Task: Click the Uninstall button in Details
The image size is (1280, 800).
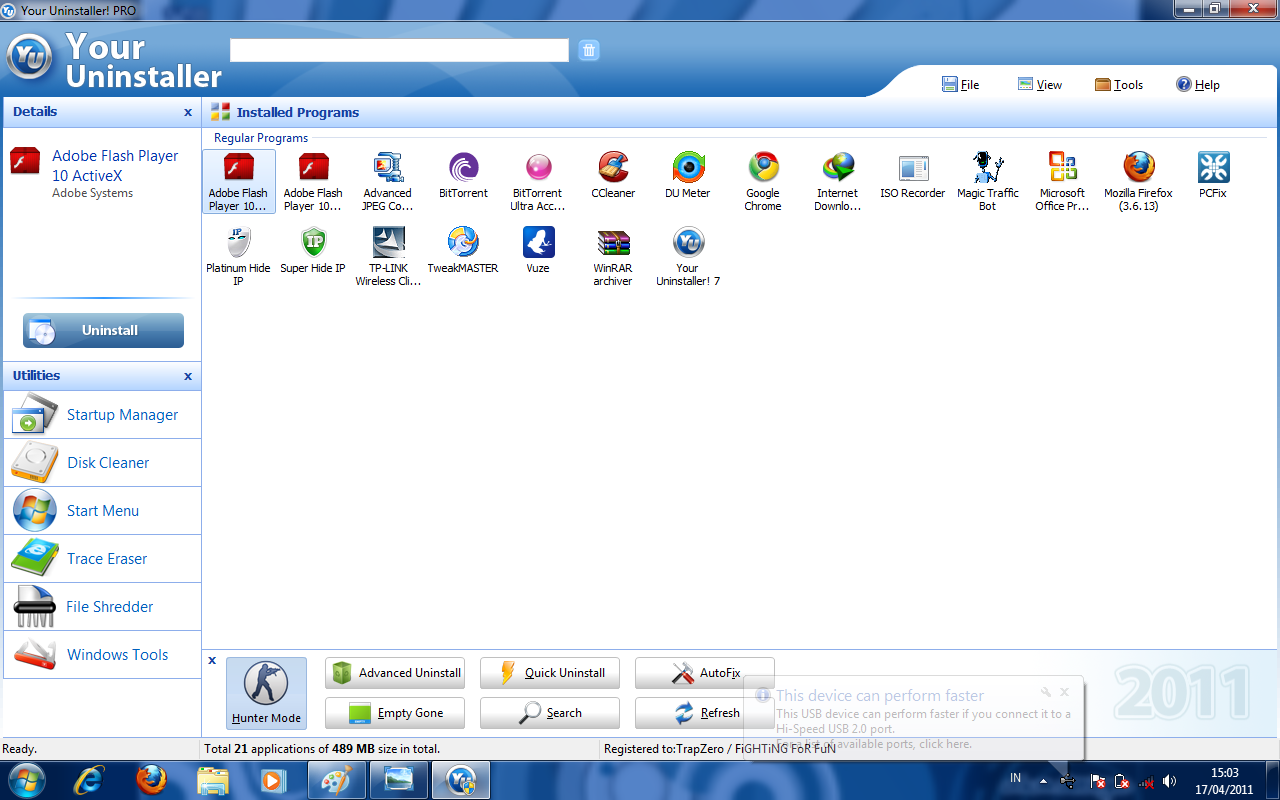Action: click(x=103, y=330)
